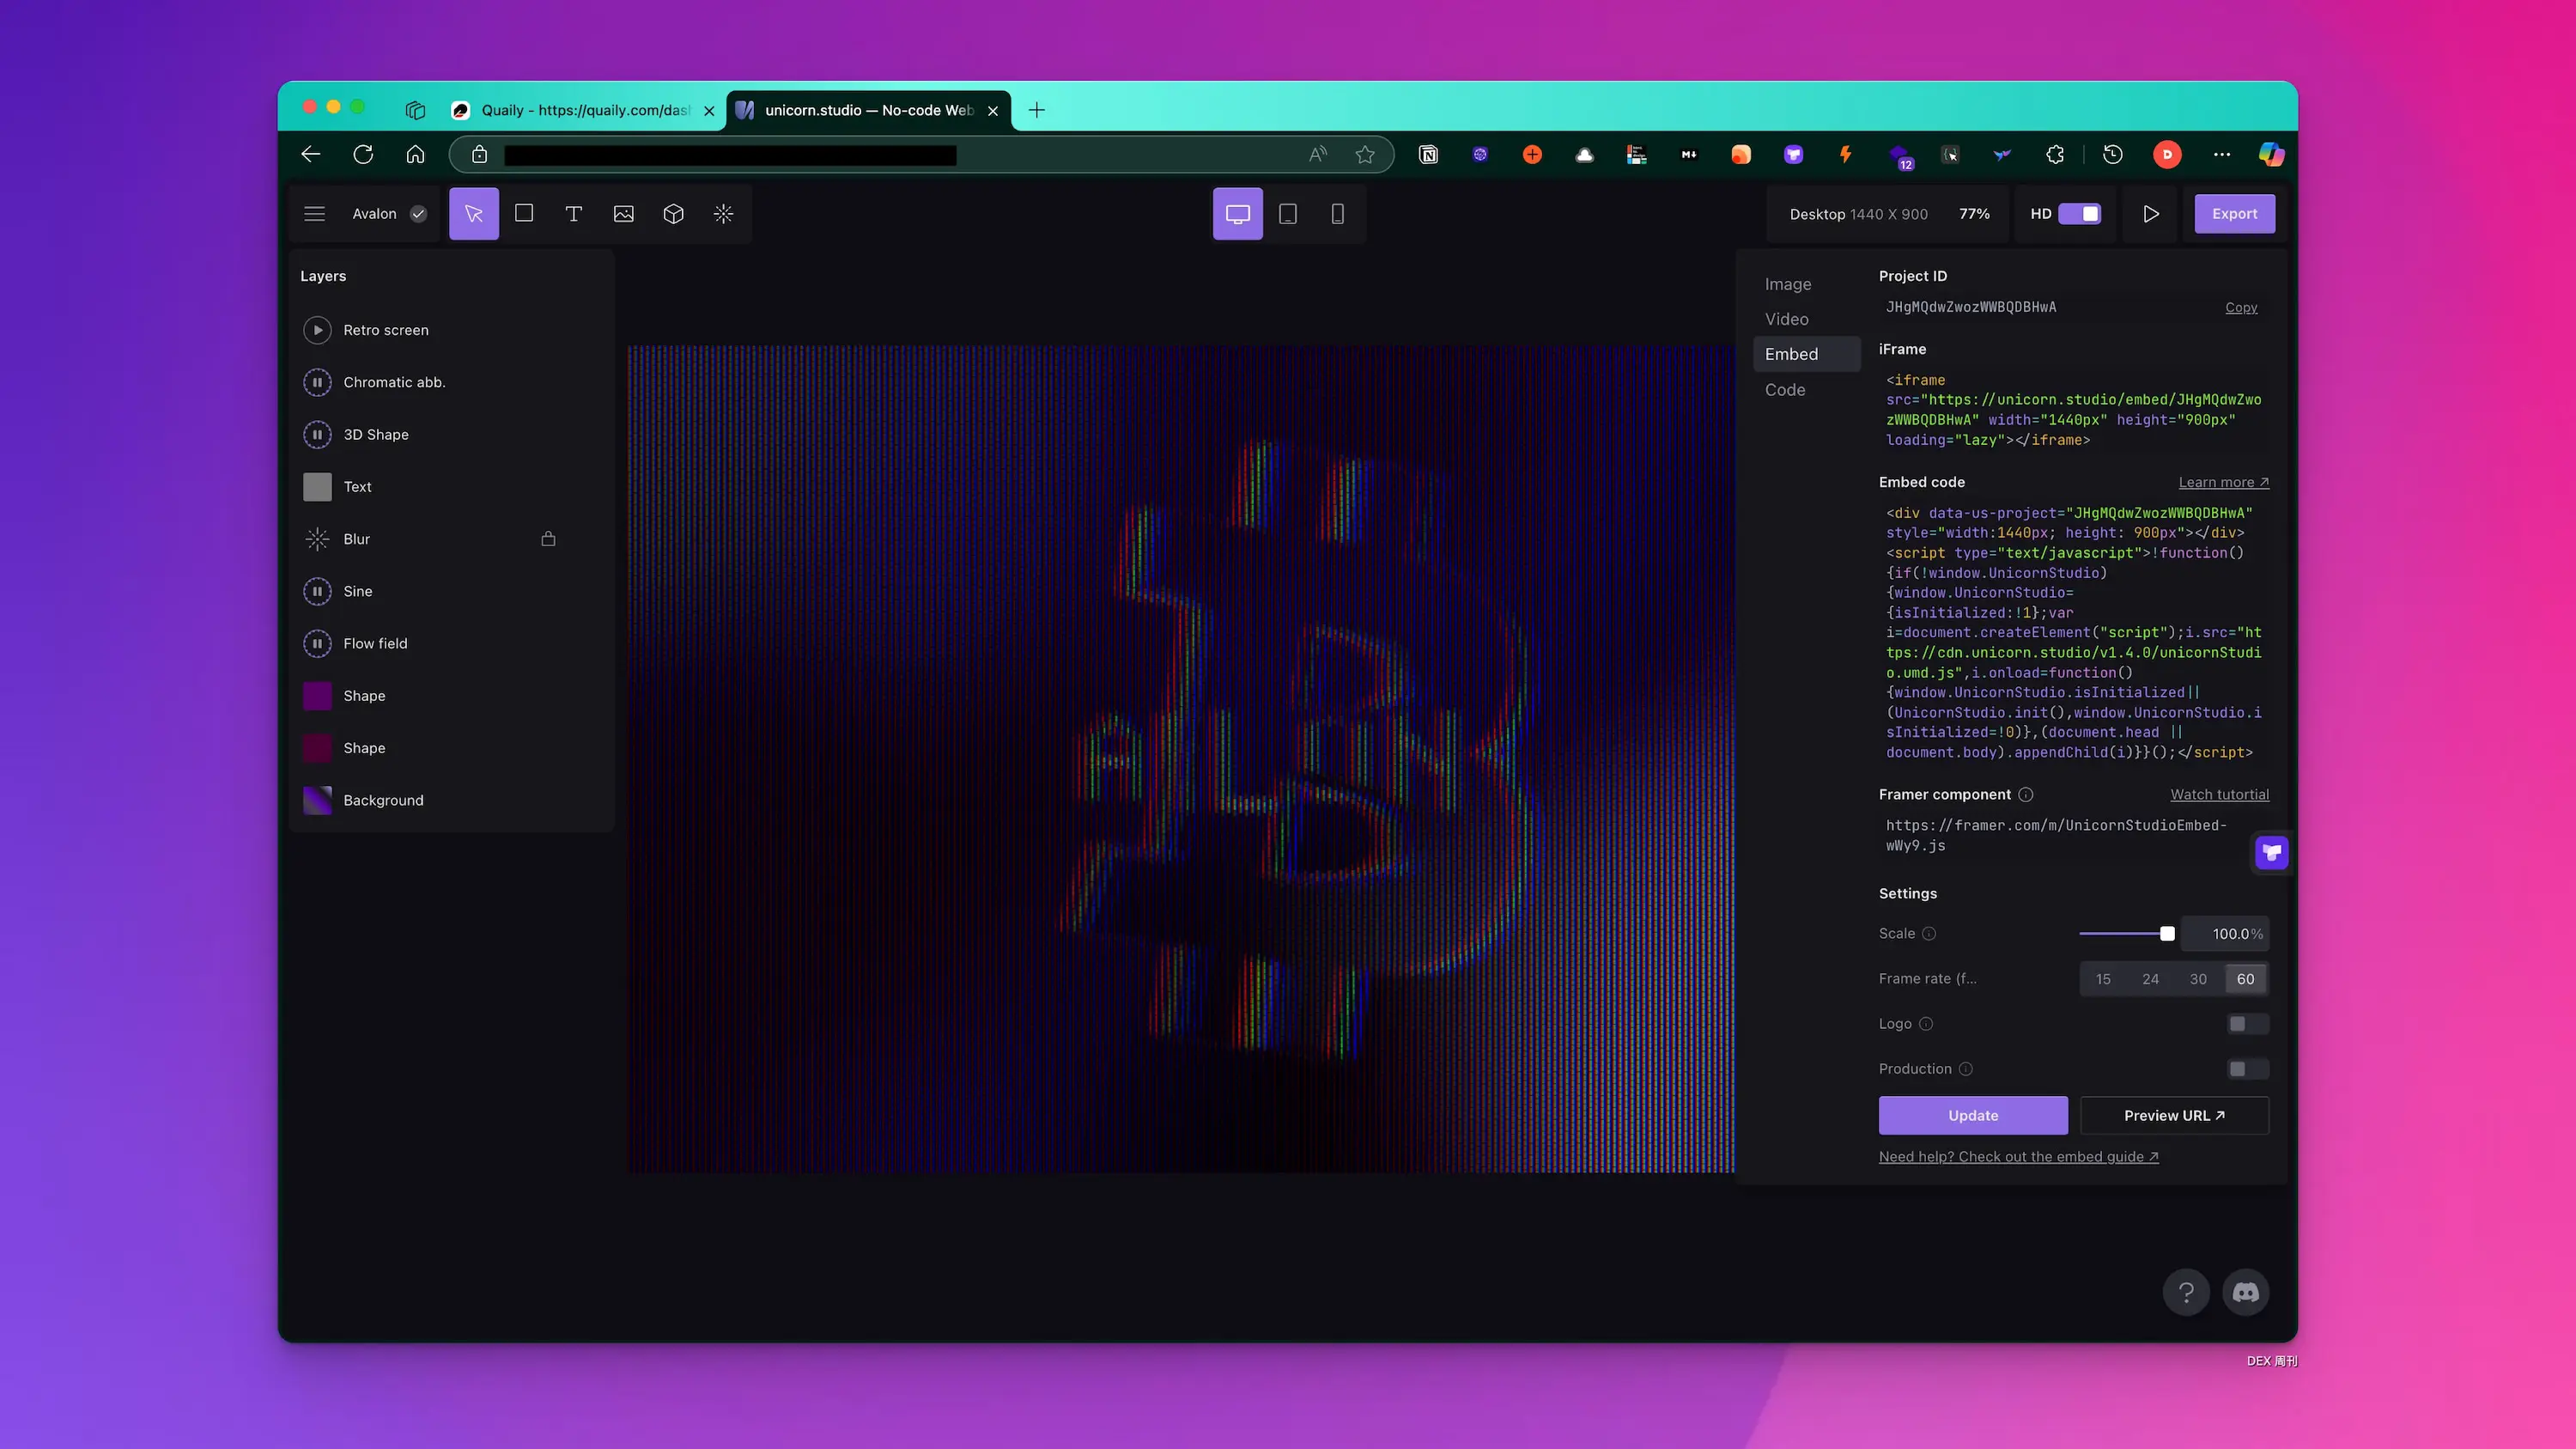Select the pointer selection tool
This screenshot has width=2576, height=1449.
coord(474,214)
